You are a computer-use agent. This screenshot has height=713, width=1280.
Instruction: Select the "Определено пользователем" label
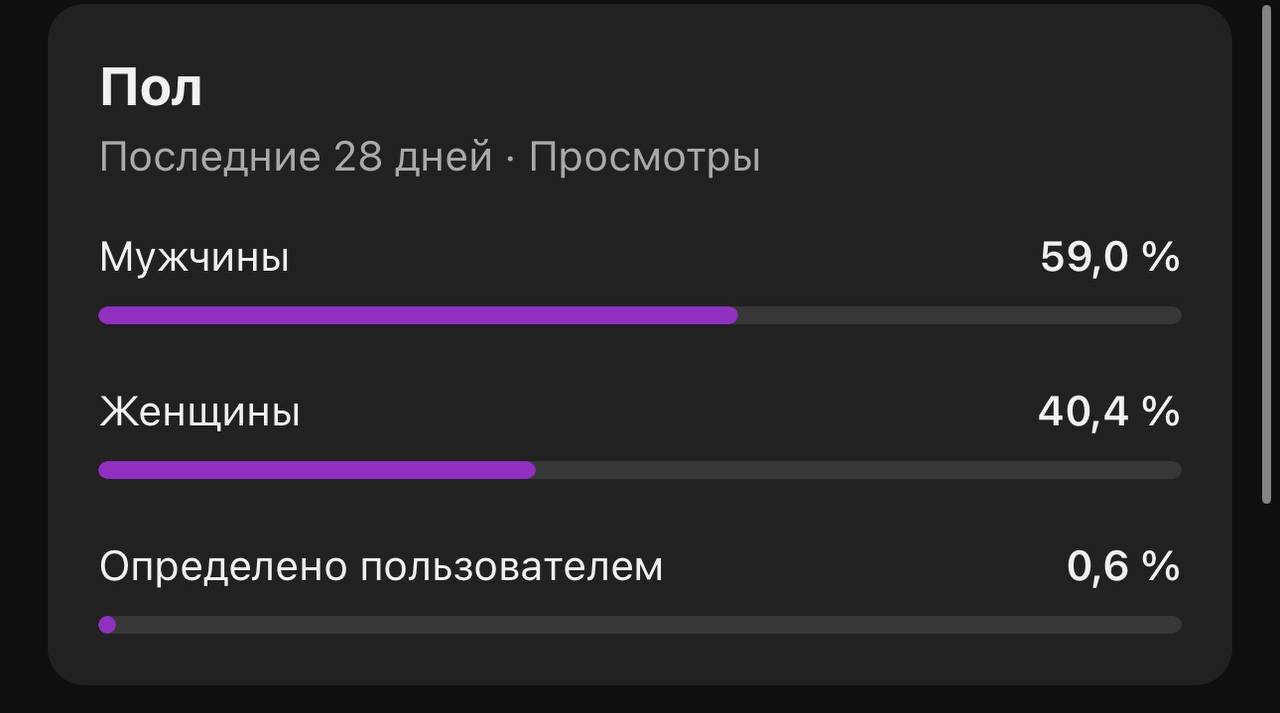coord(381,567)
